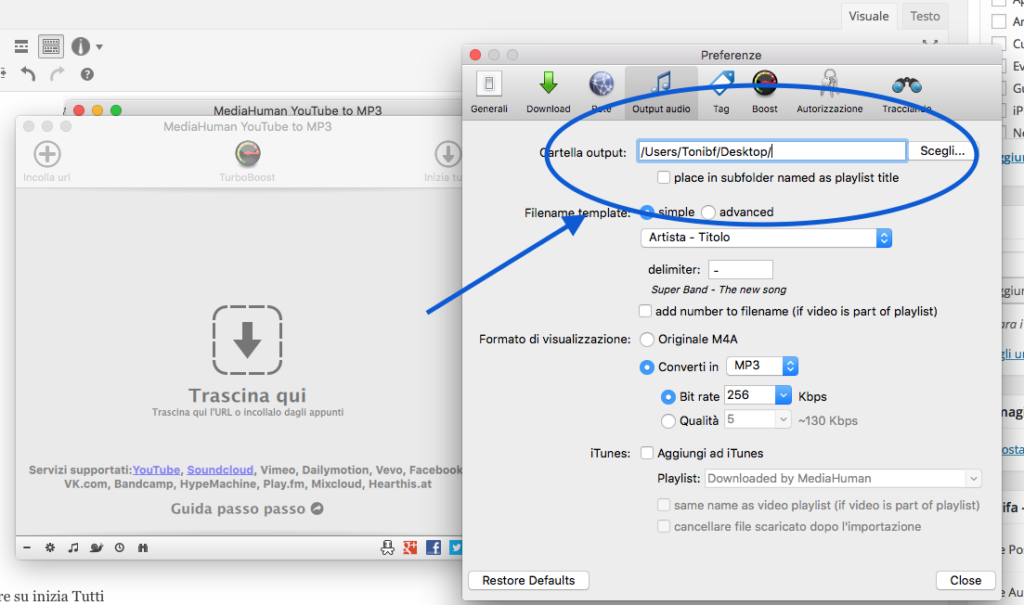Click the Facebook share icon
The width and height of the screenshot is (1024, 605).
pyautogui.click(x=433, y=548)
